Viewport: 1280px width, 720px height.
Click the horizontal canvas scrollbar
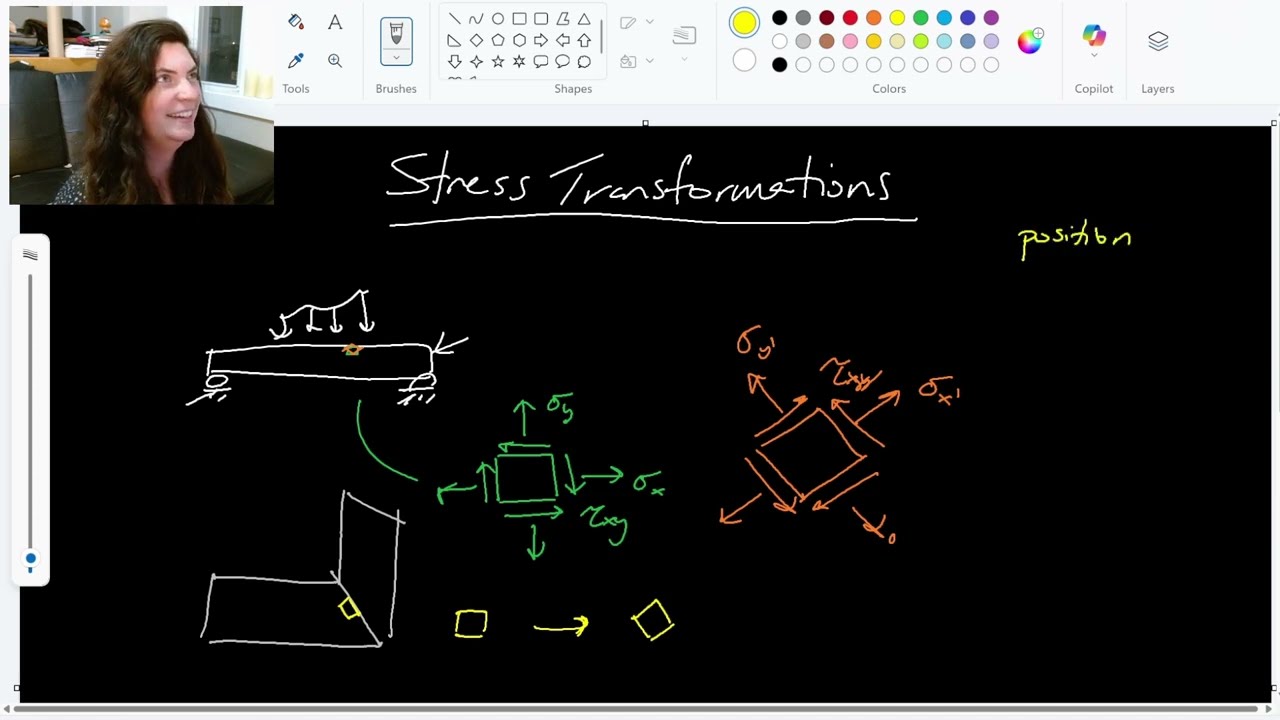pyautogui.click(x=634, y=709)
